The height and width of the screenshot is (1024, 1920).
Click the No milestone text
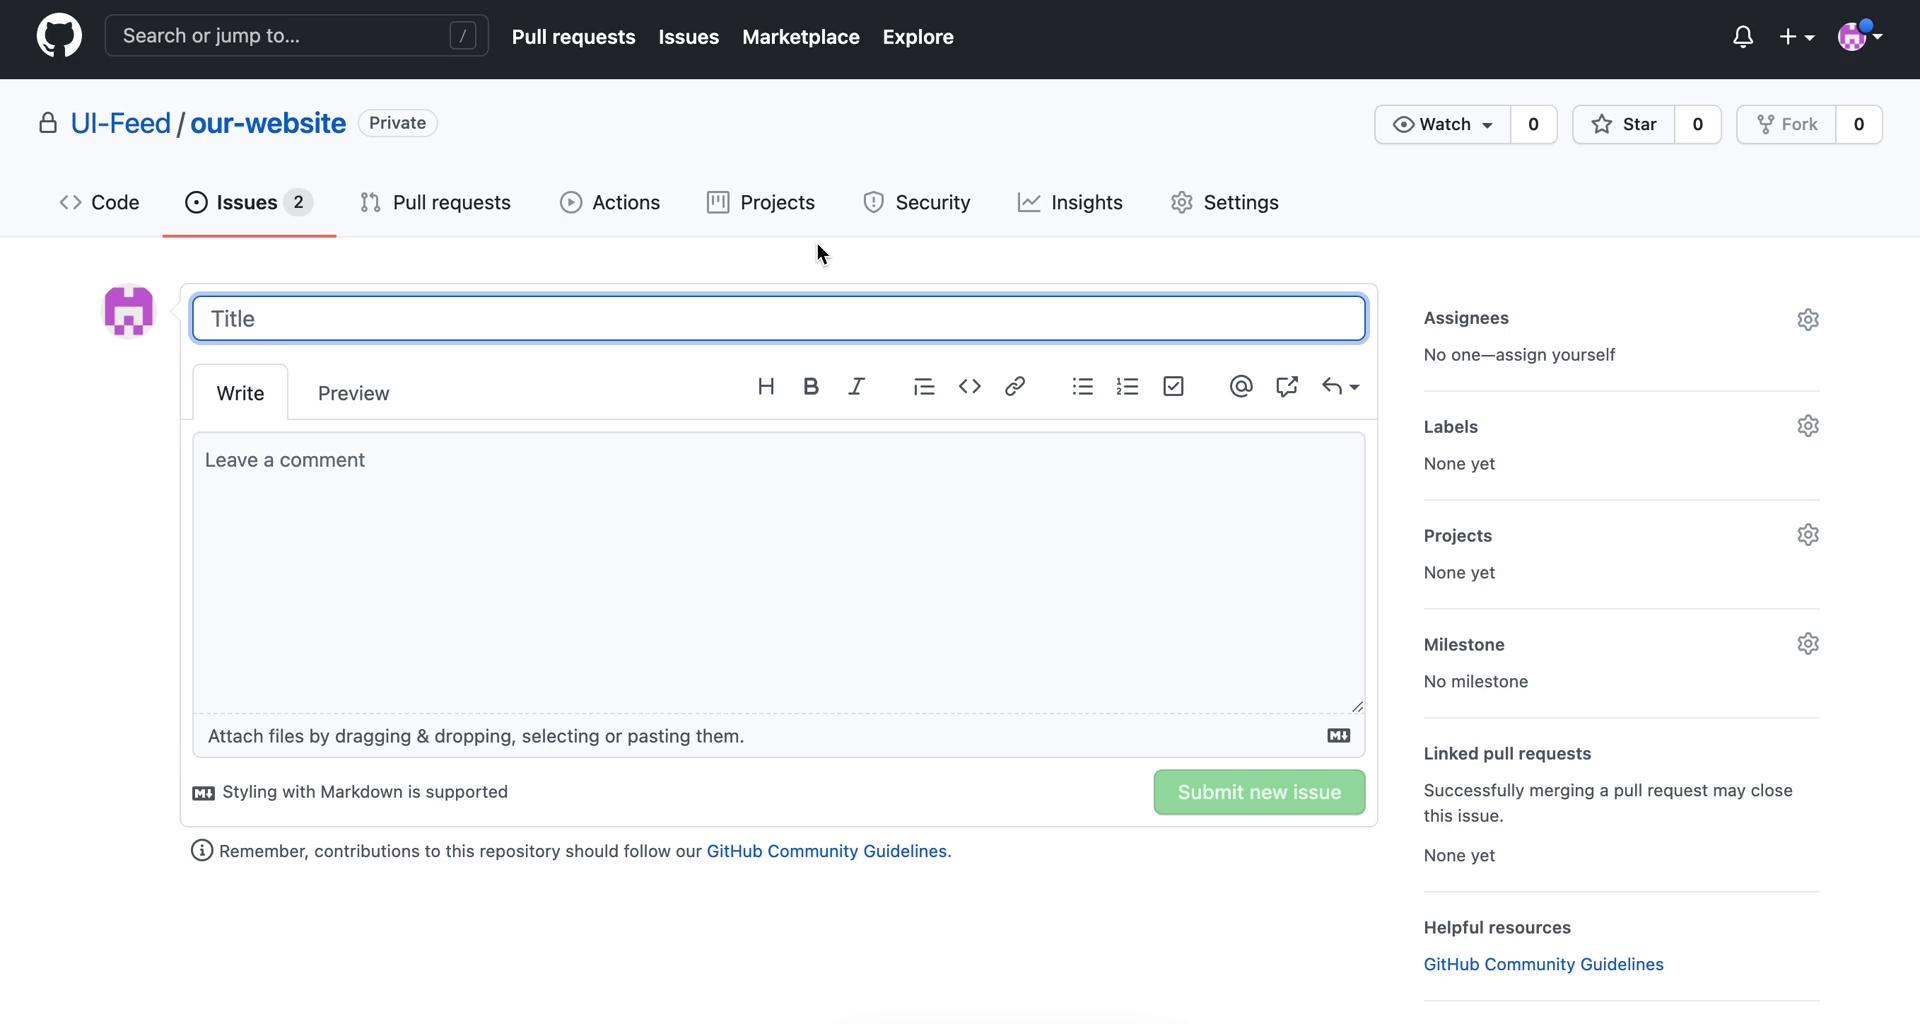(1476, 682)
